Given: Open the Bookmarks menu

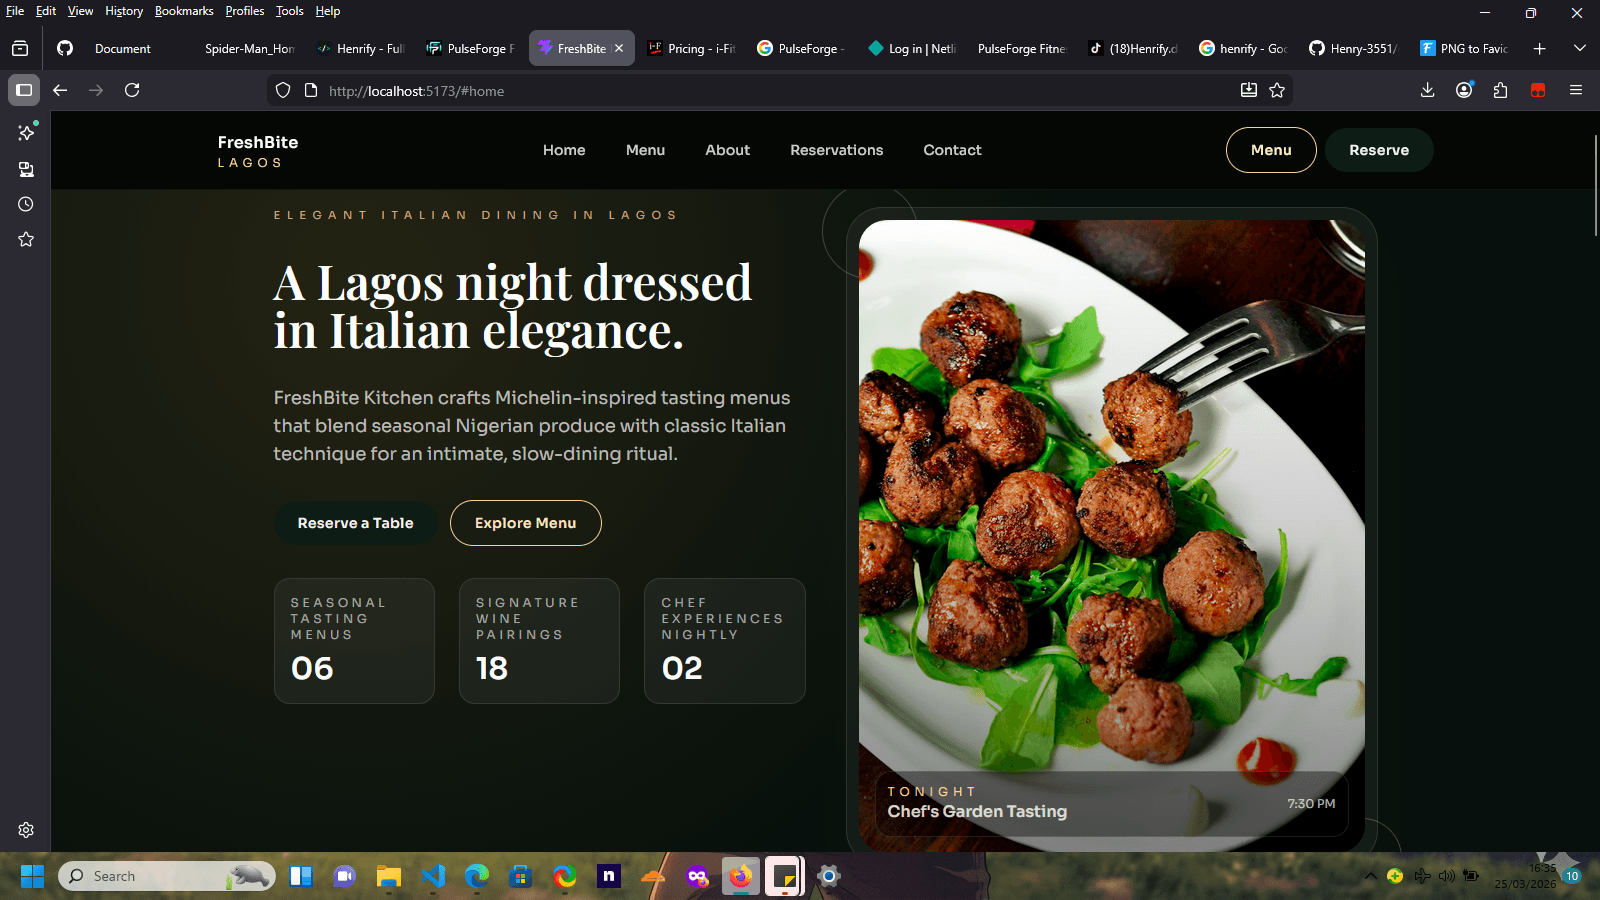Looking at the screenshot, I should (x=184, y=11).
